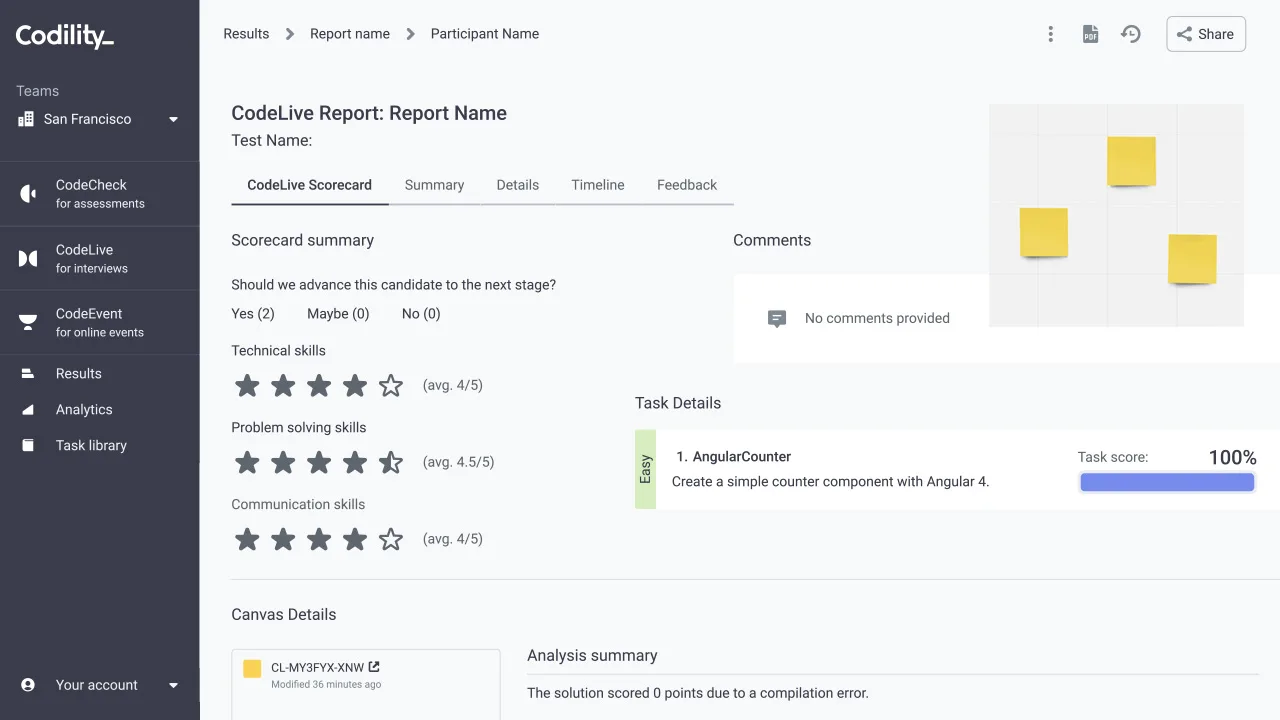Download report as PDF icon

pyautogui.click(x=1090, y=34)
